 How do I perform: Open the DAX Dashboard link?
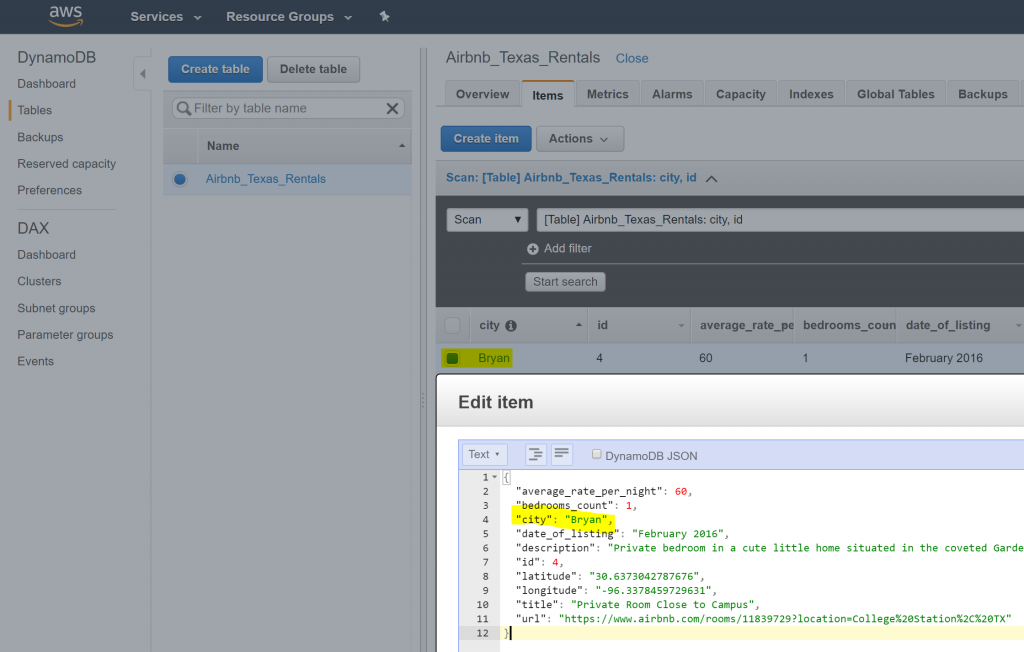coord(46,255)
